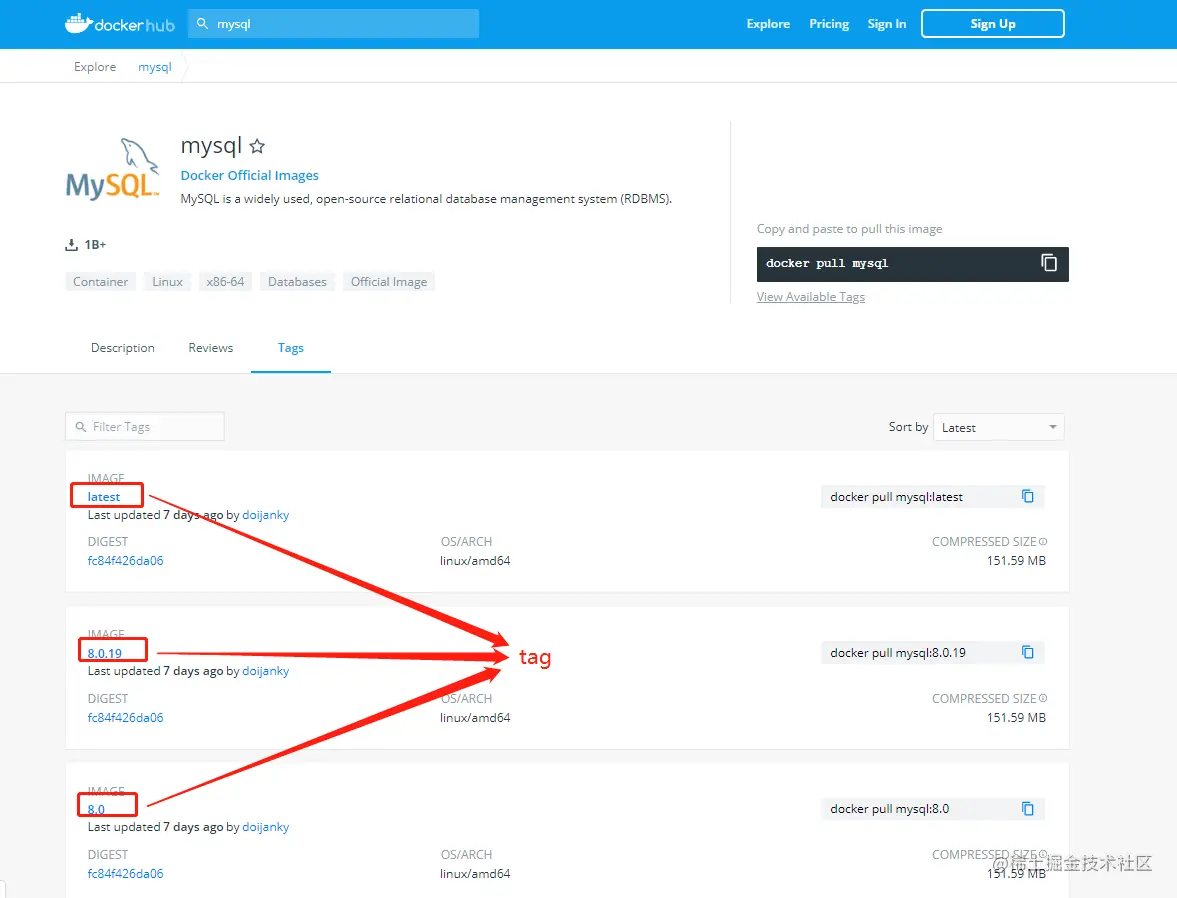Screen dimensions: 1177x898
Task: Click the Linux category chip
Action: point(167,282)
